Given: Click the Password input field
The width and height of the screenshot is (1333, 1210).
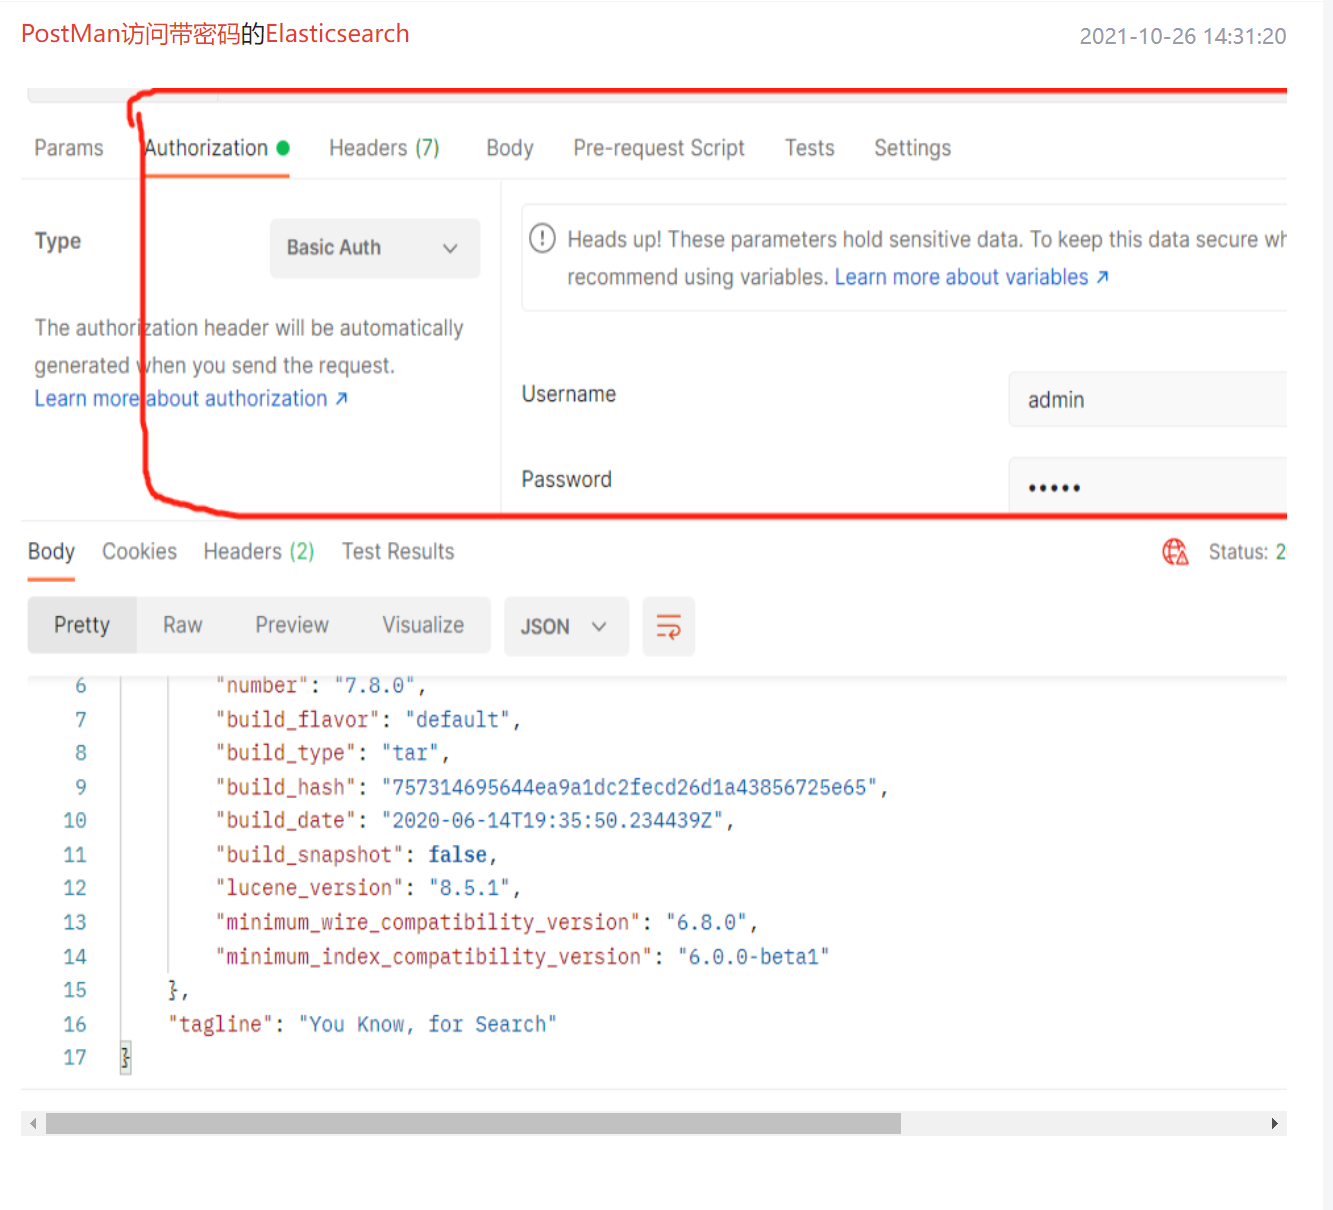Looking at the screenshot, I should [x=1147, y=487].
